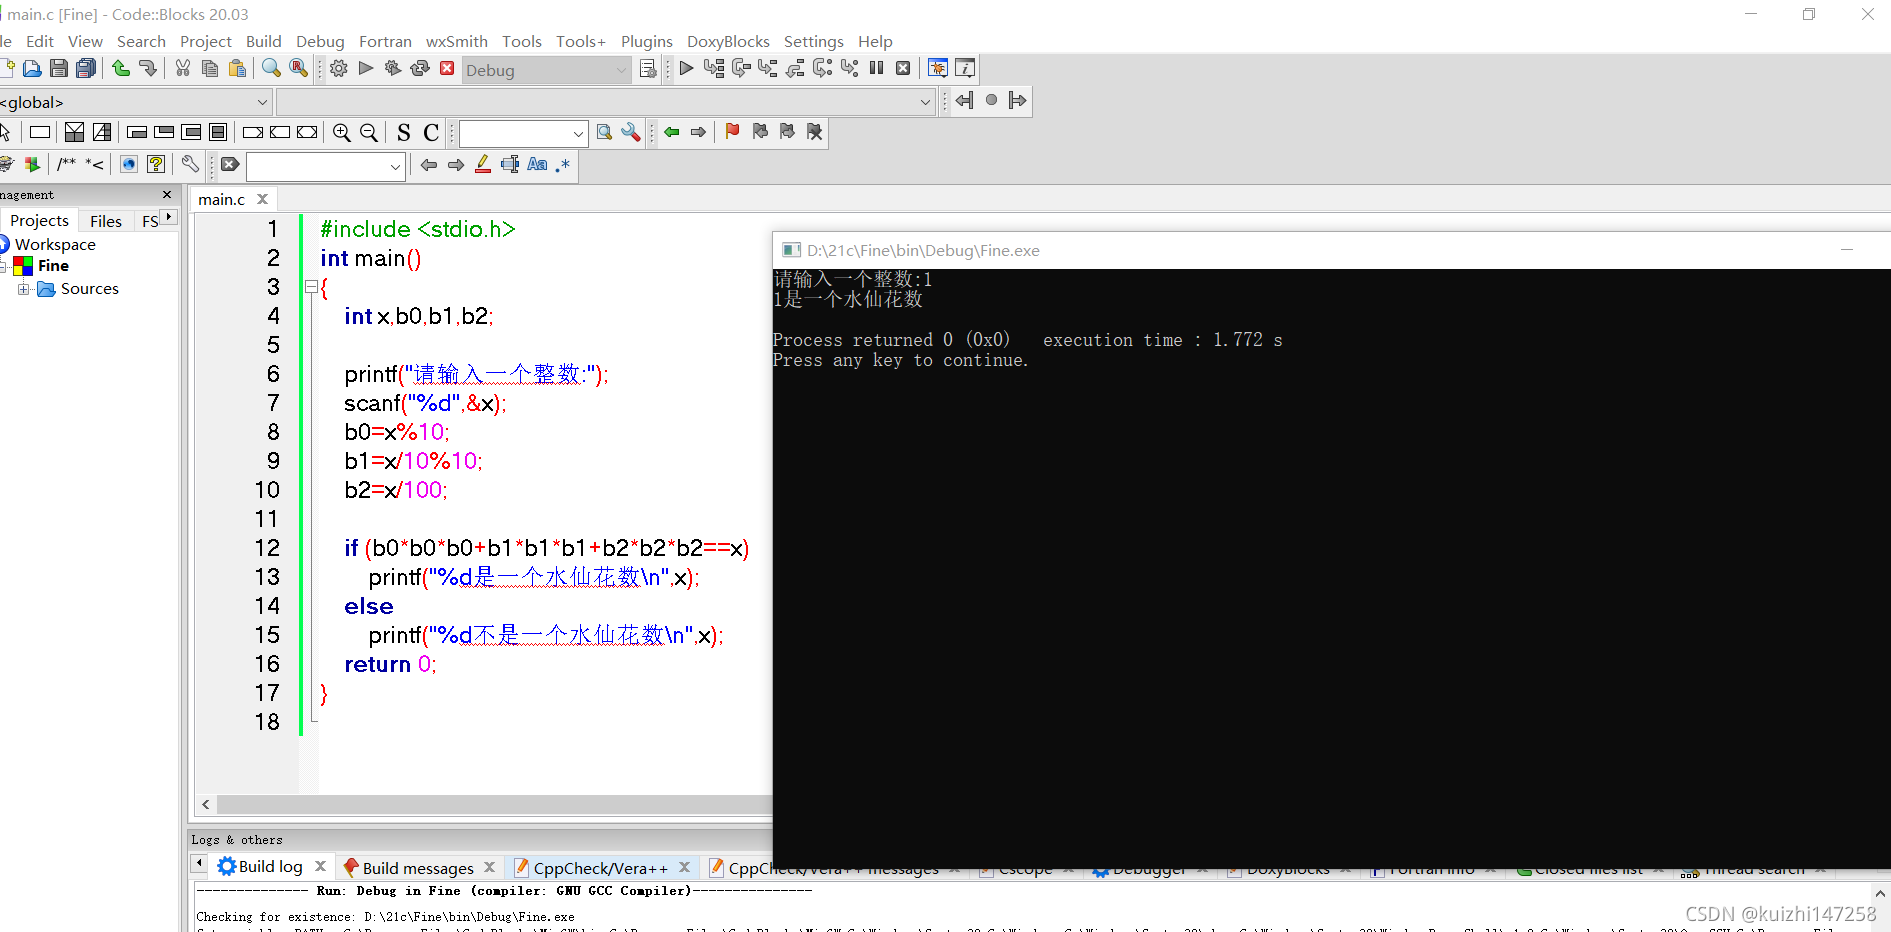Undo the last edit
Viewport: 1891px width, 932px height.
coord(121,68)
